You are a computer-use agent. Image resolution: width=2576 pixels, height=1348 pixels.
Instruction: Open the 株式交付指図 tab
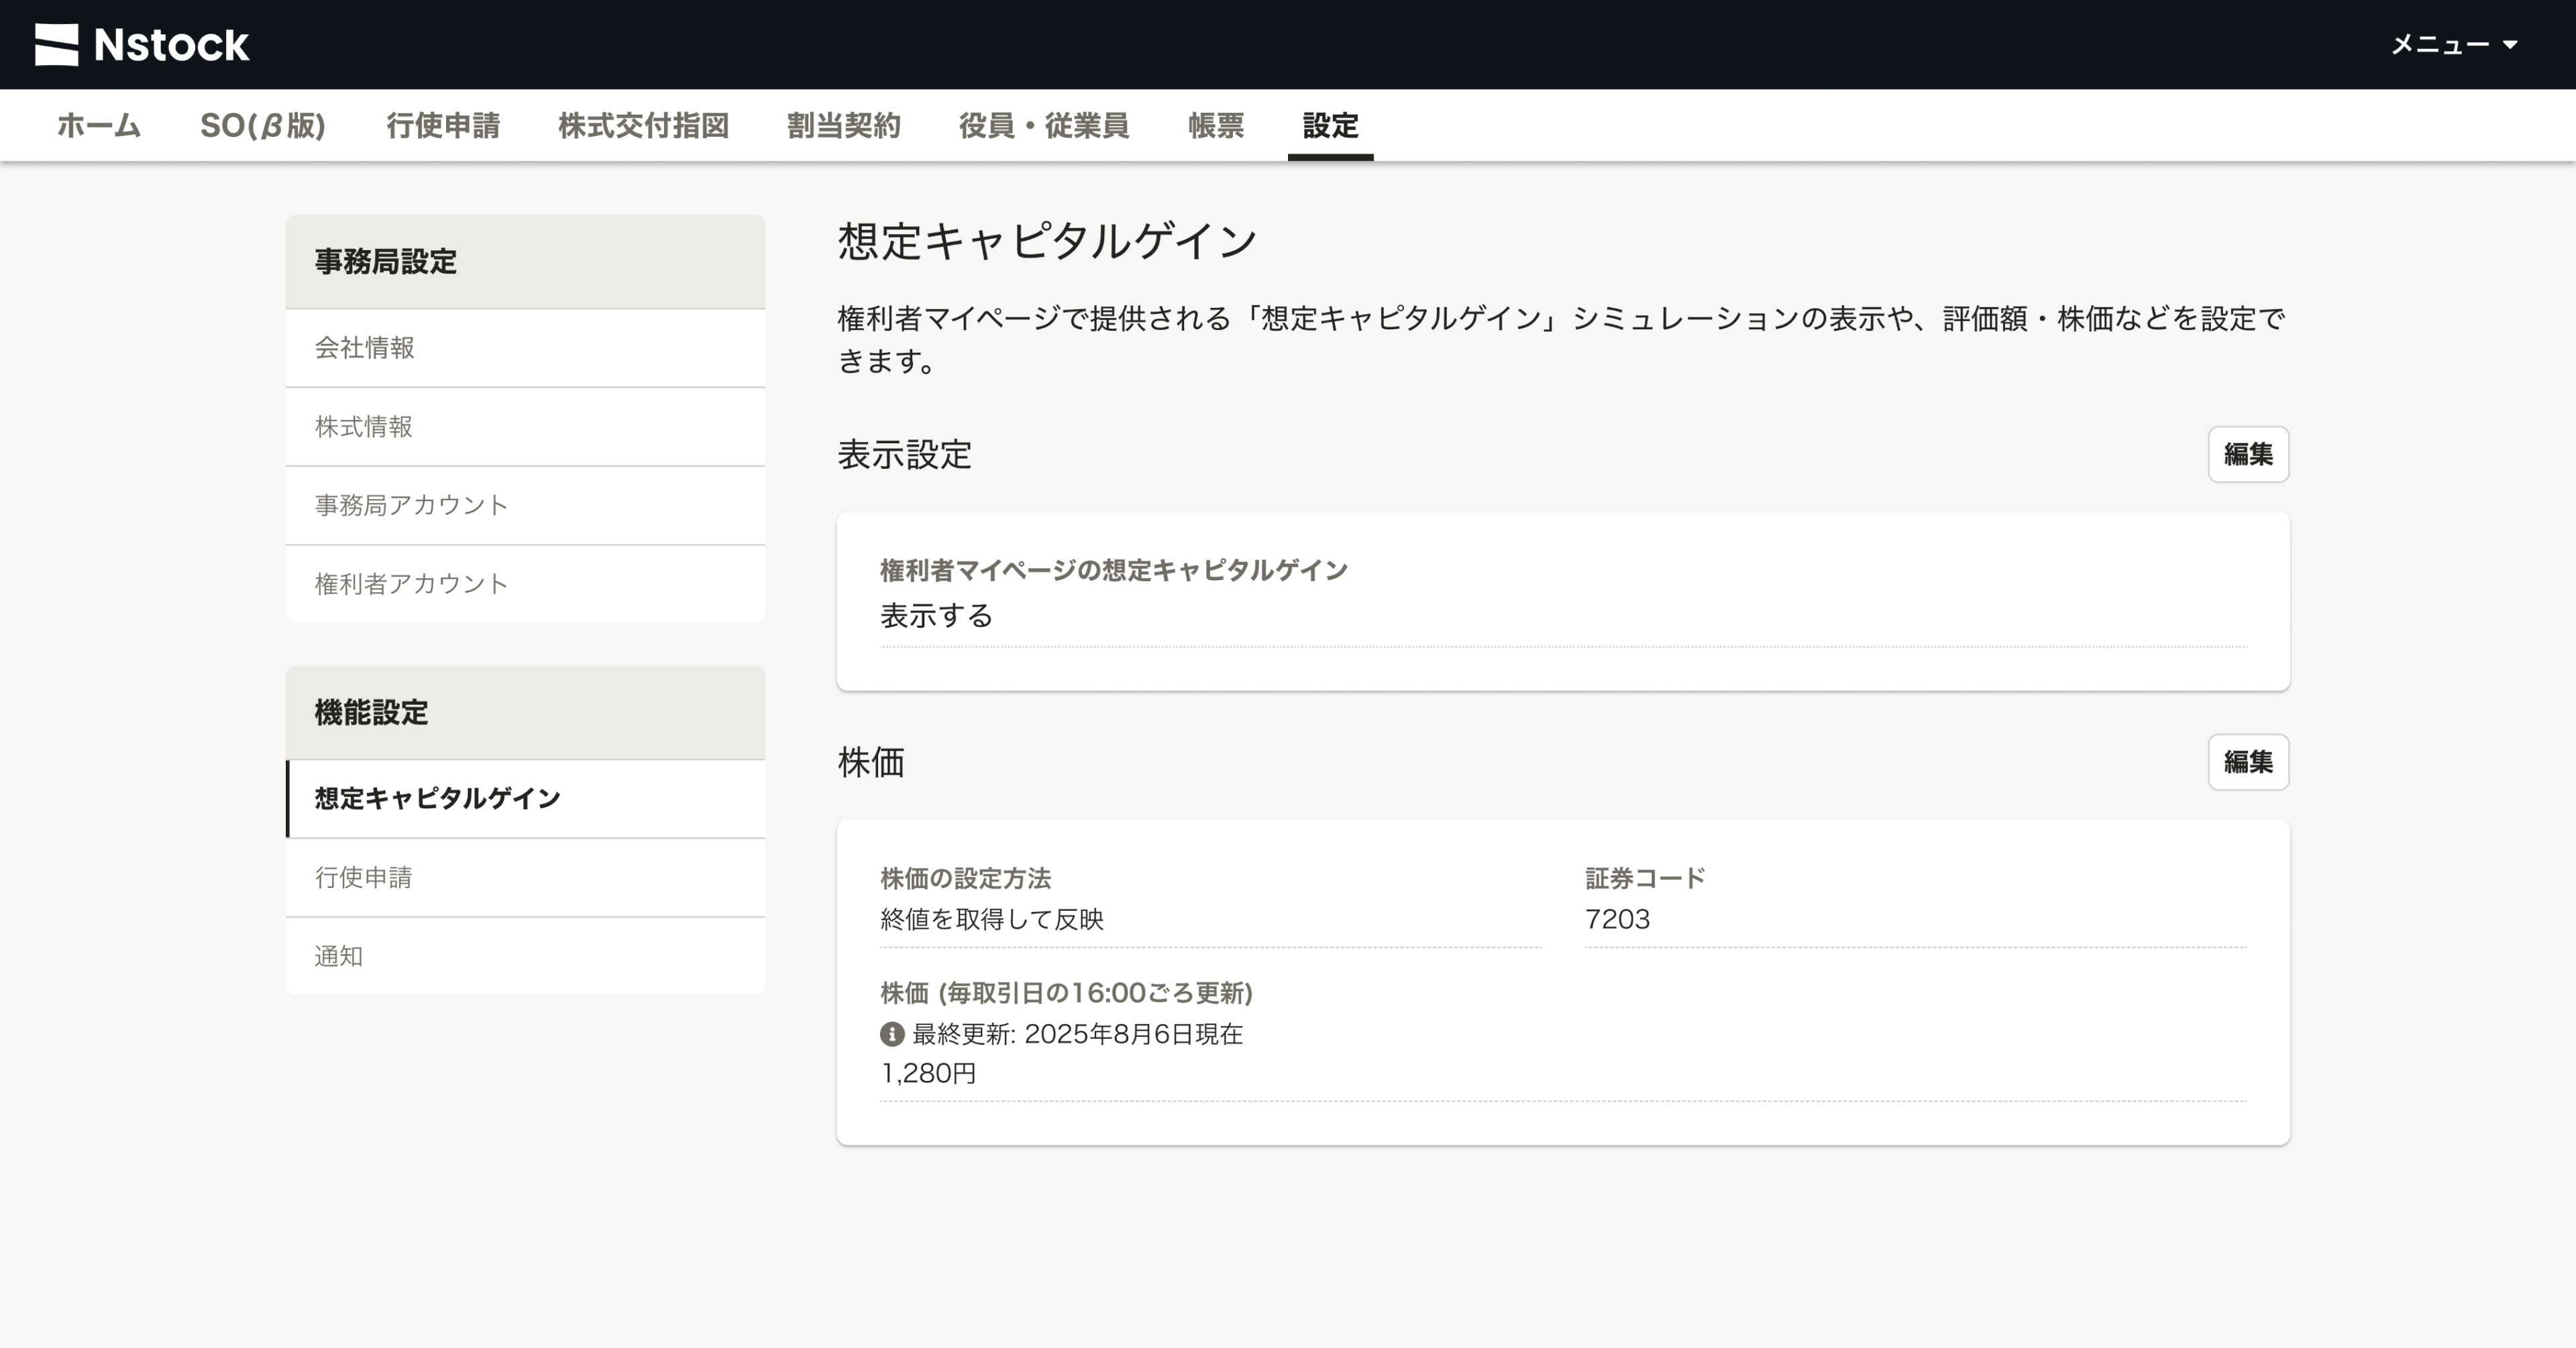click(x=643, y=125)
